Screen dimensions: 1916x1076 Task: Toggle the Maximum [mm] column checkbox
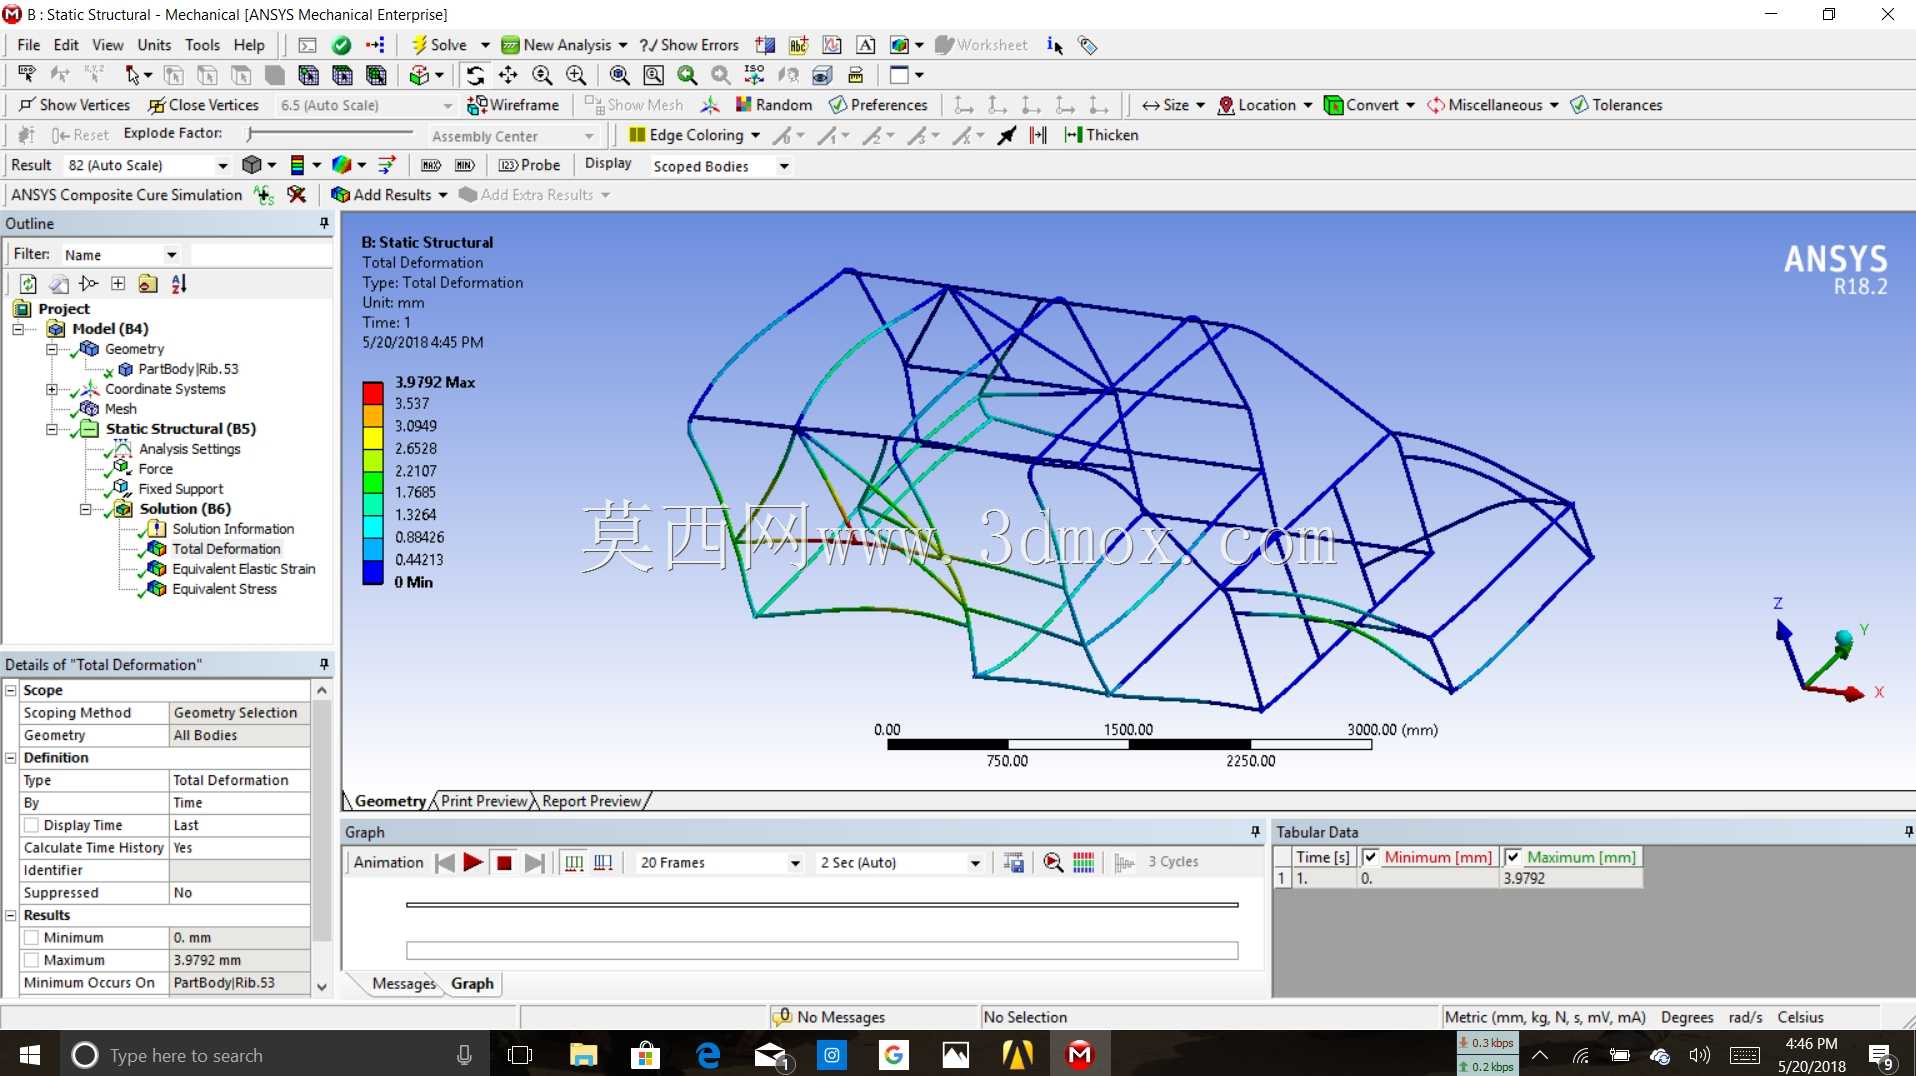pyautogui.click(x=1513, y=857)
